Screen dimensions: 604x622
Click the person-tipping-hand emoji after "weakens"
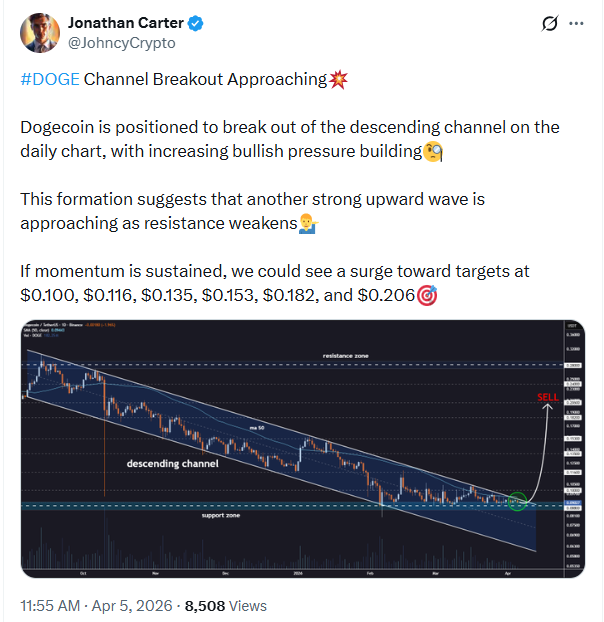click(x=309, y=224)
